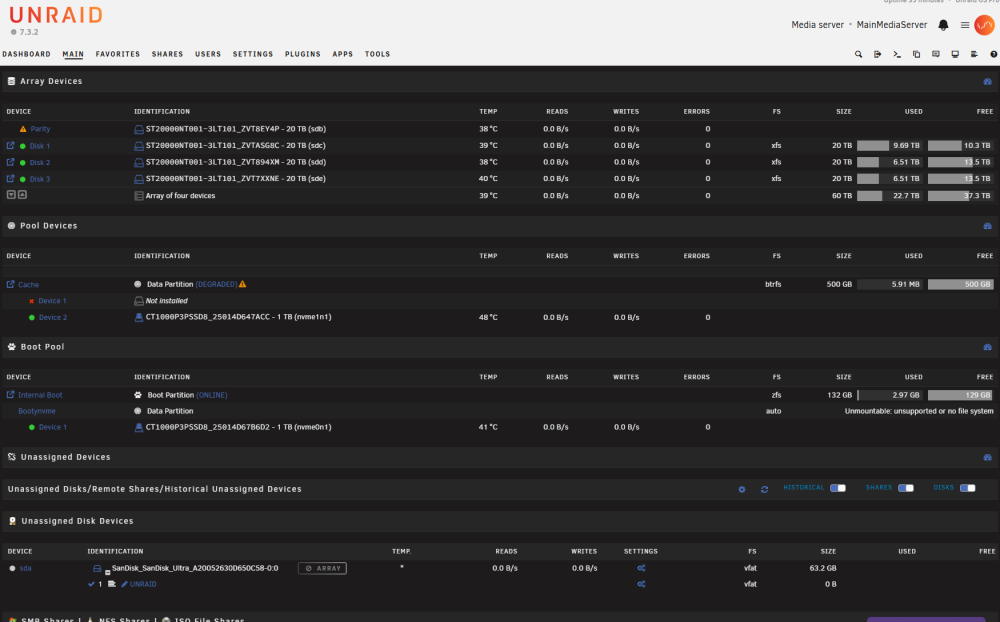Open the Disk 2 device link
This screenshot has width=1000, height=622.
pyautogui.click(x=40, y=163)
